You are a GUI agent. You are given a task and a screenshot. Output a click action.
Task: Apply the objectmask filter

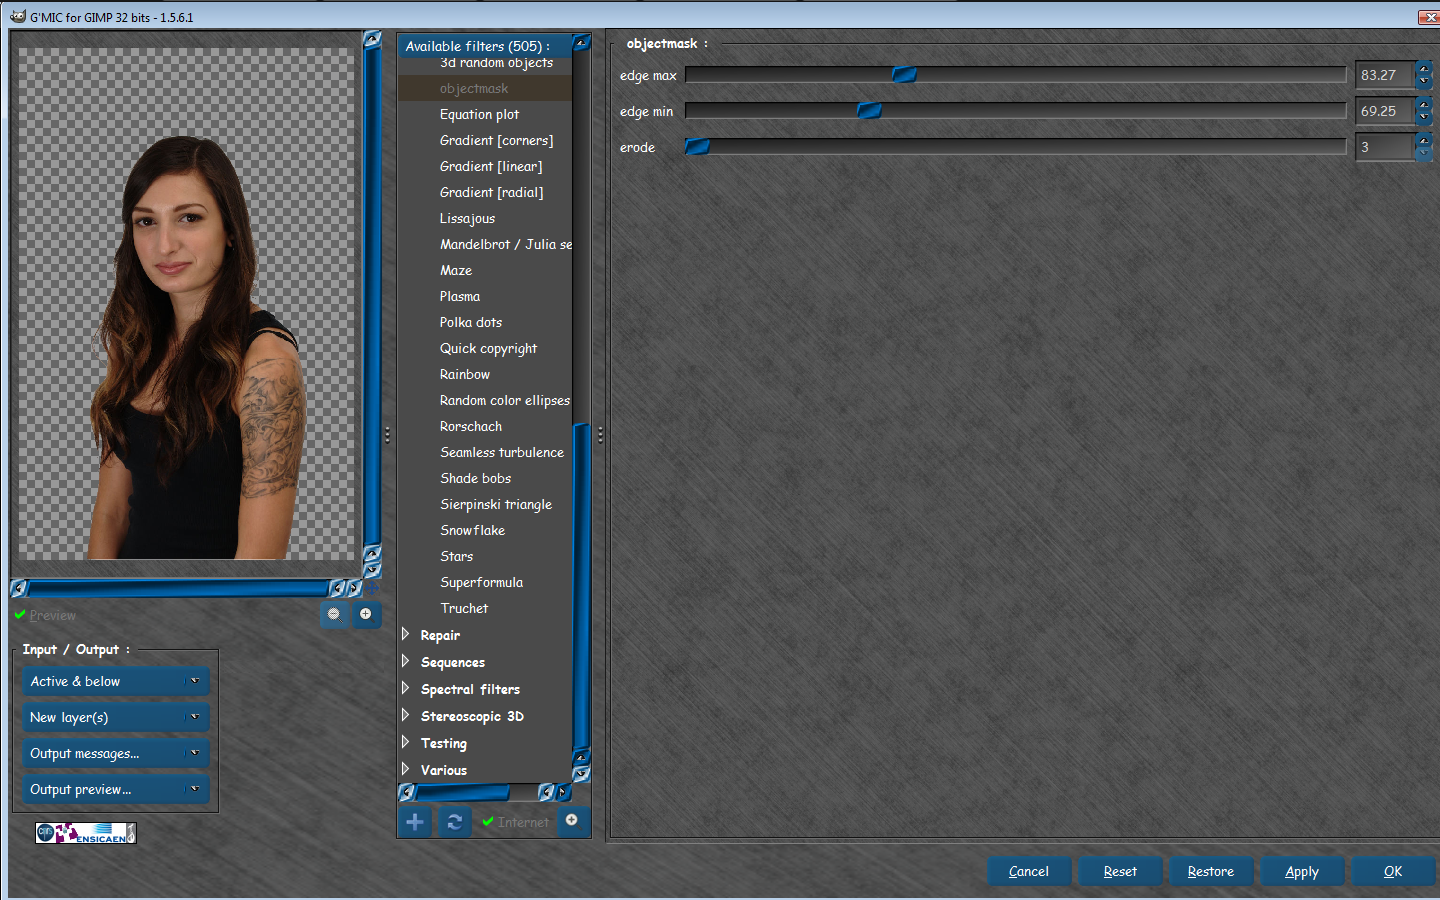point(1302,871)
